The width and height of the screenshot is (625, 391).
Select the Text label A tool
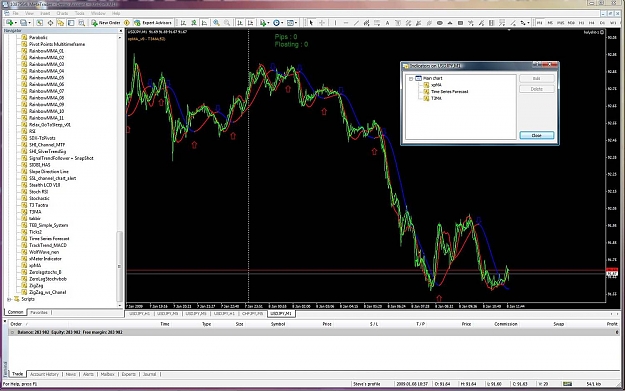coord(387,23)
